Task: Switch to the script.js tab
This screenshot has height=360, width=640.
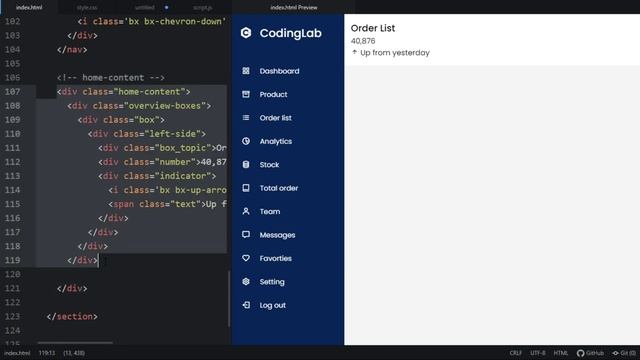Action: coord(202,7)
